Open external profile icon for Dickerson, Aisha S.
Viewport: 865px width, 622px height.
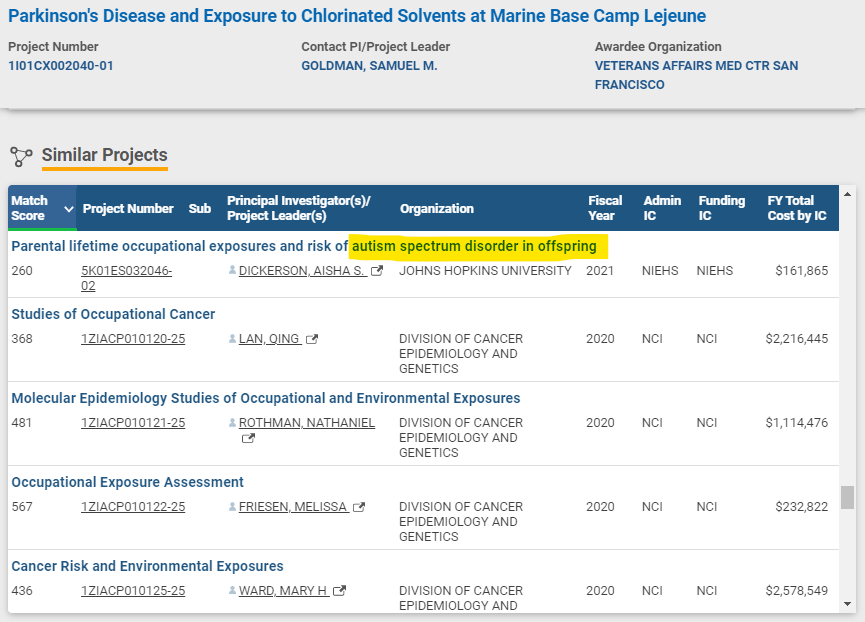377,271
